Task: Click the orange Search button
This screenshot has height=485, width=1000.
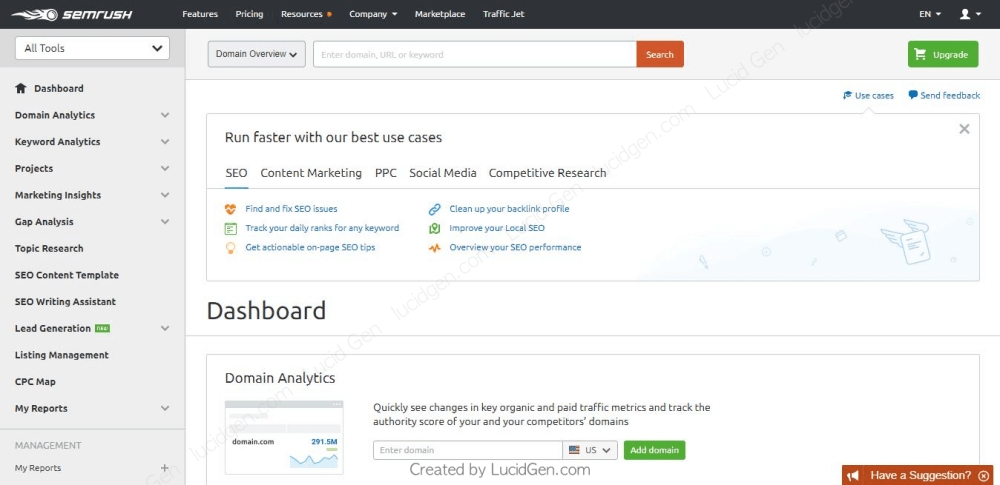Action: point(659,54)
